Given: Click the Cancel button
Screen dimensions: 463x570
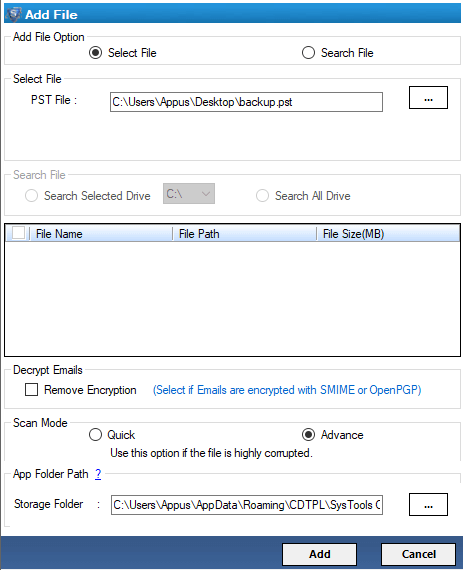Looking at the screenshot, I should coord(418,554).
